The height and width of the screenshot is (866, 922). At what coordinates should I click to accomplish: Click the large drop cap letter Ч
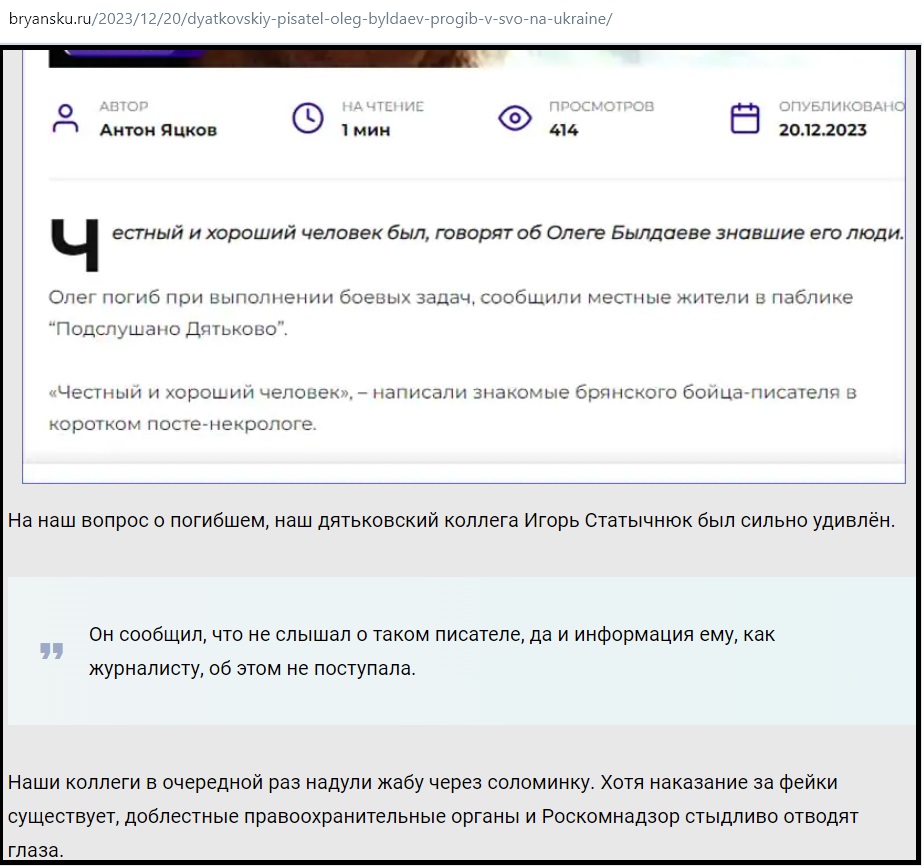coord(75,245)
